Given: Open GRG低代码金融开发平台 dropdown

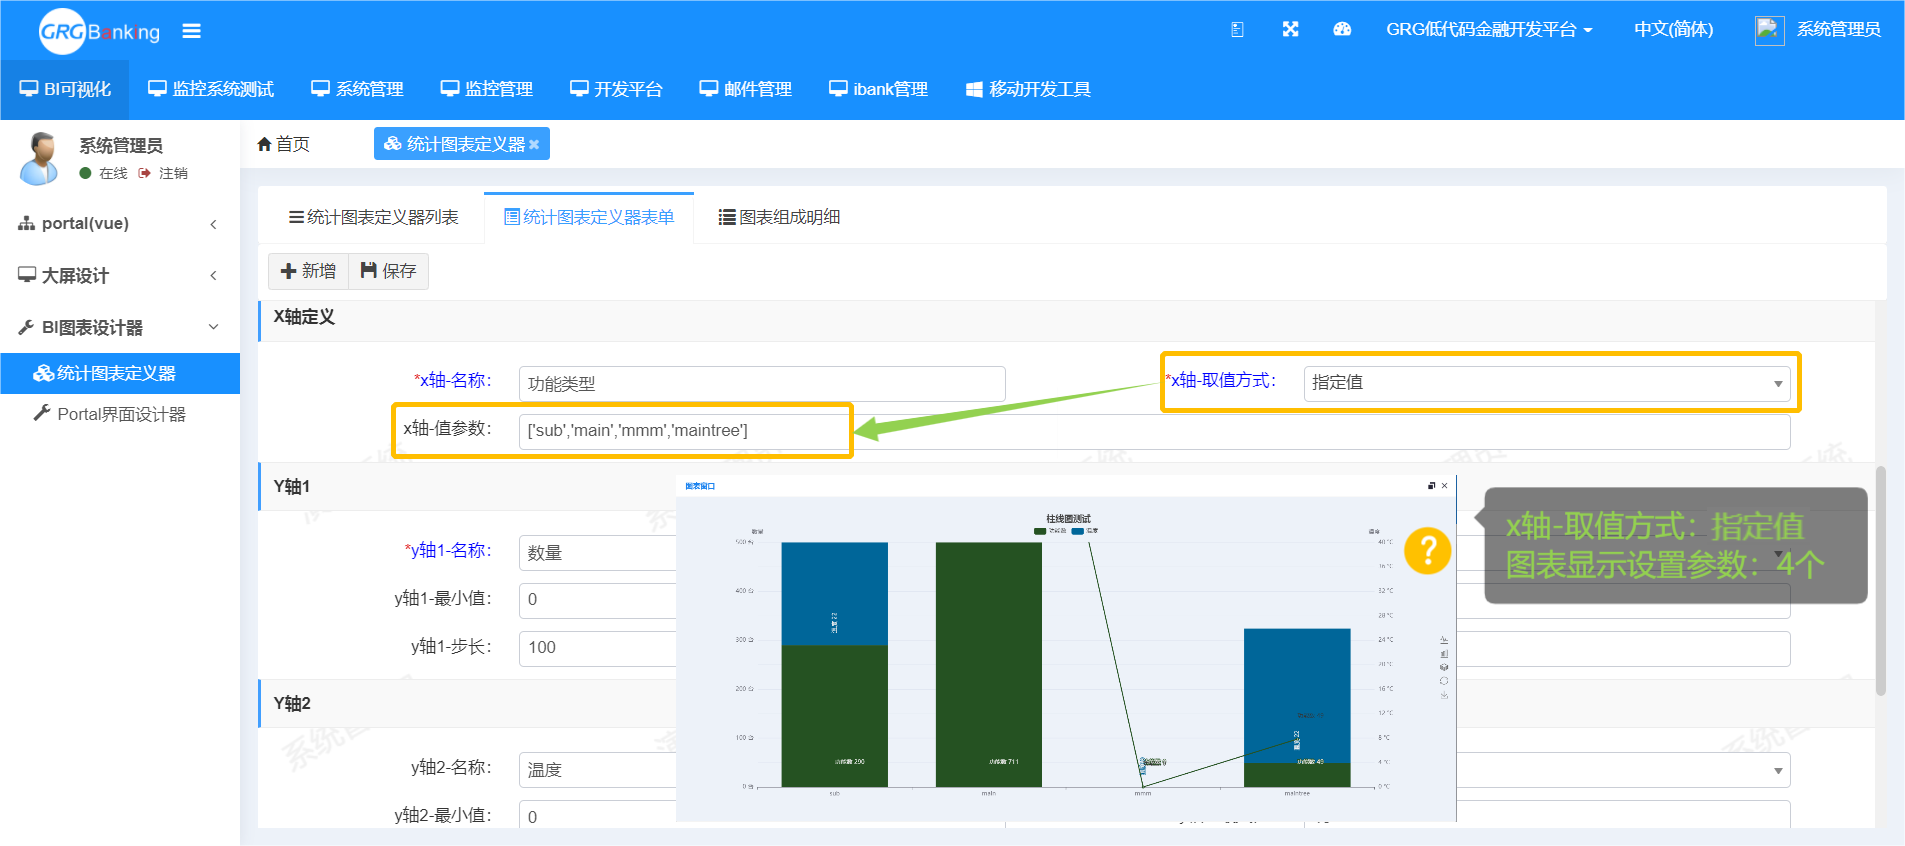Looking at the screenshot, I should (1489, 30).
